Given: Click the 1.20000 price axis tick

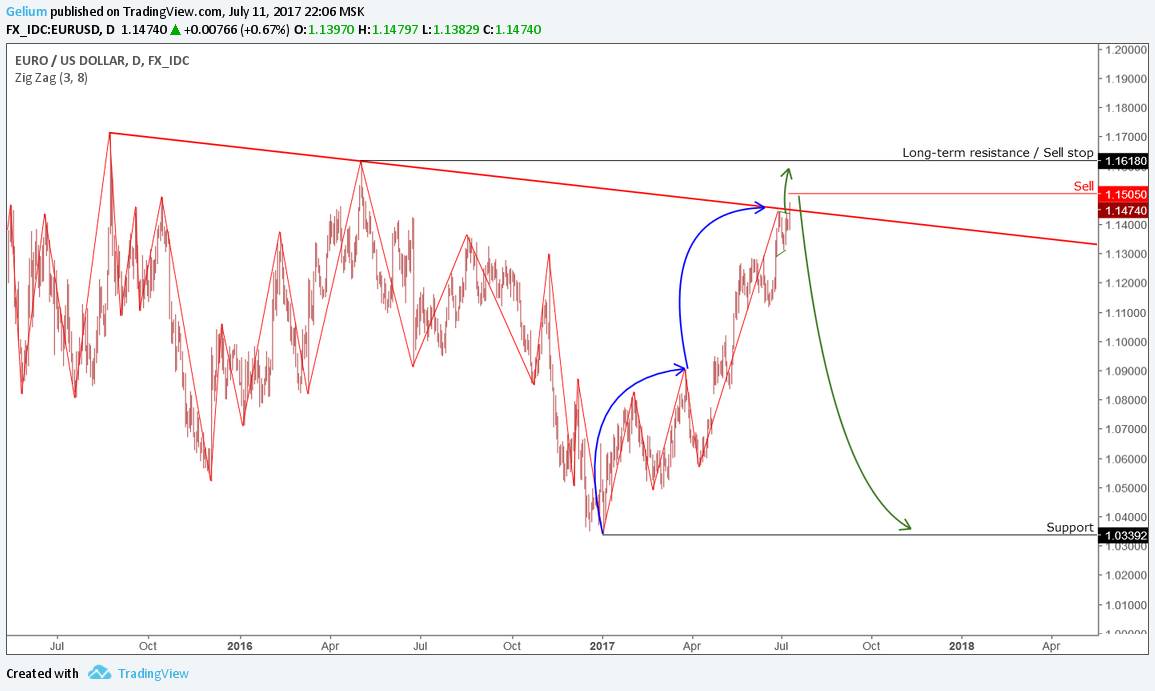Looking at the screenshot, I should (1126, 49).
